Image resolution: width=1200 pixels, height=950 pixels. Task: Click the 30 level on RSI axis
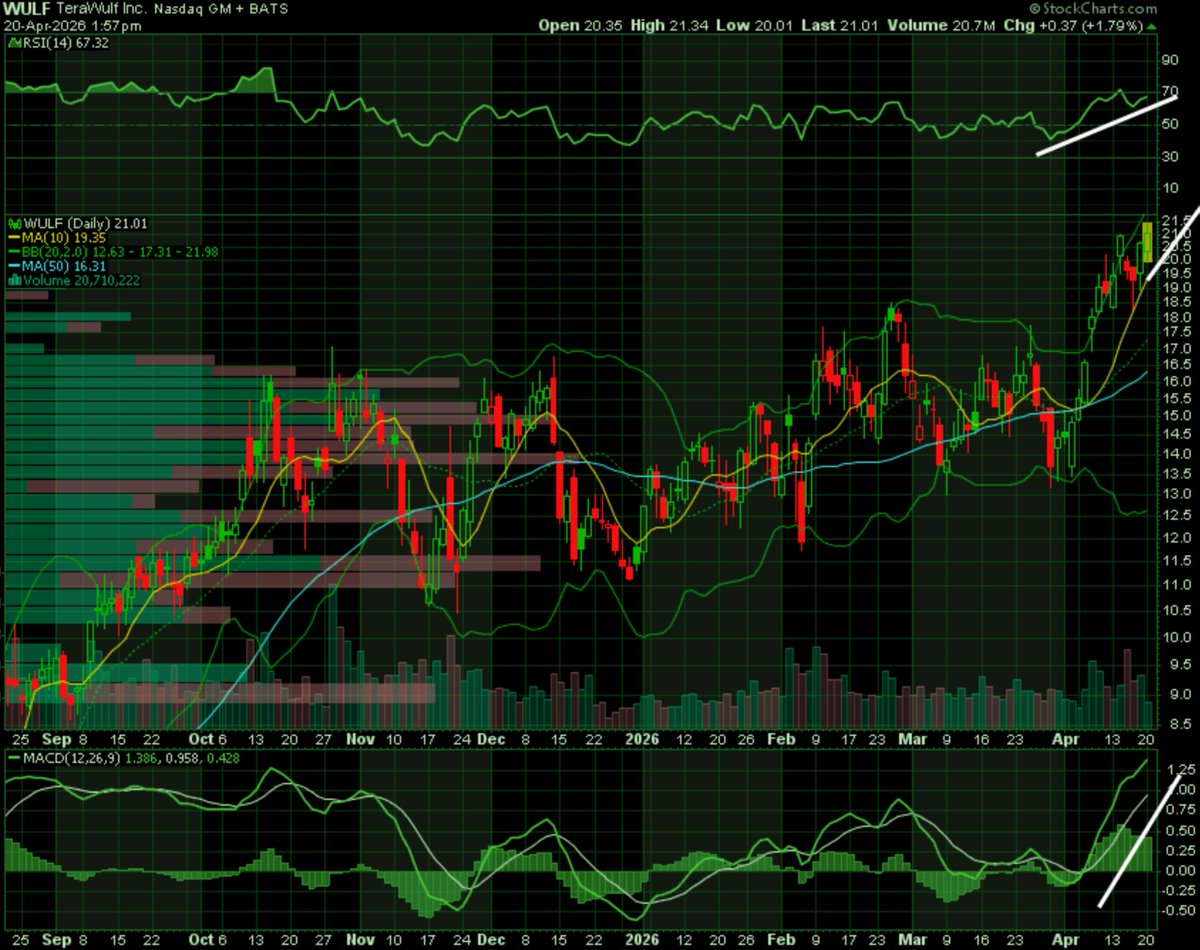1169,156
